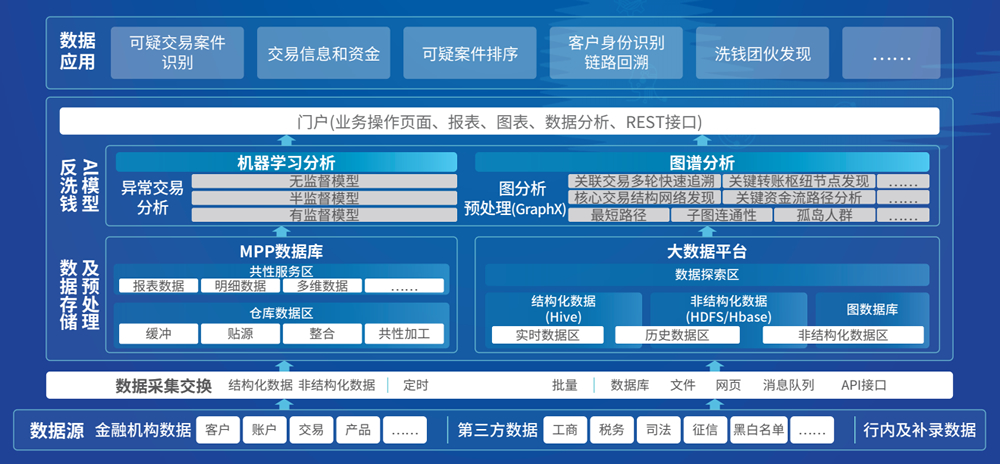Select the 黑白名单 third-party data box

click(x=757, y=430)
